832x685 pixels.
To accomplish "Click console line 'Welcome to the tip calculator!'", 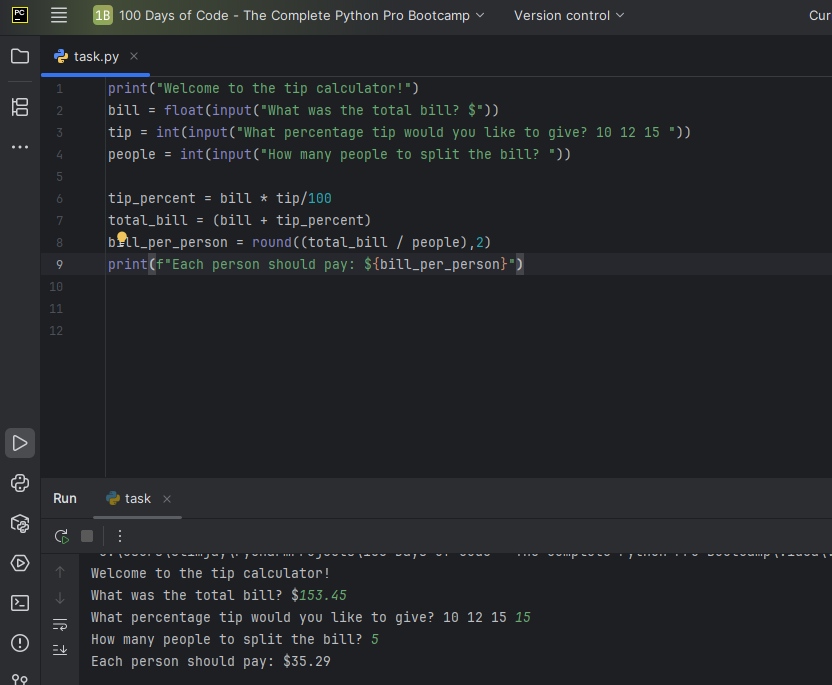I will (211, 573).
